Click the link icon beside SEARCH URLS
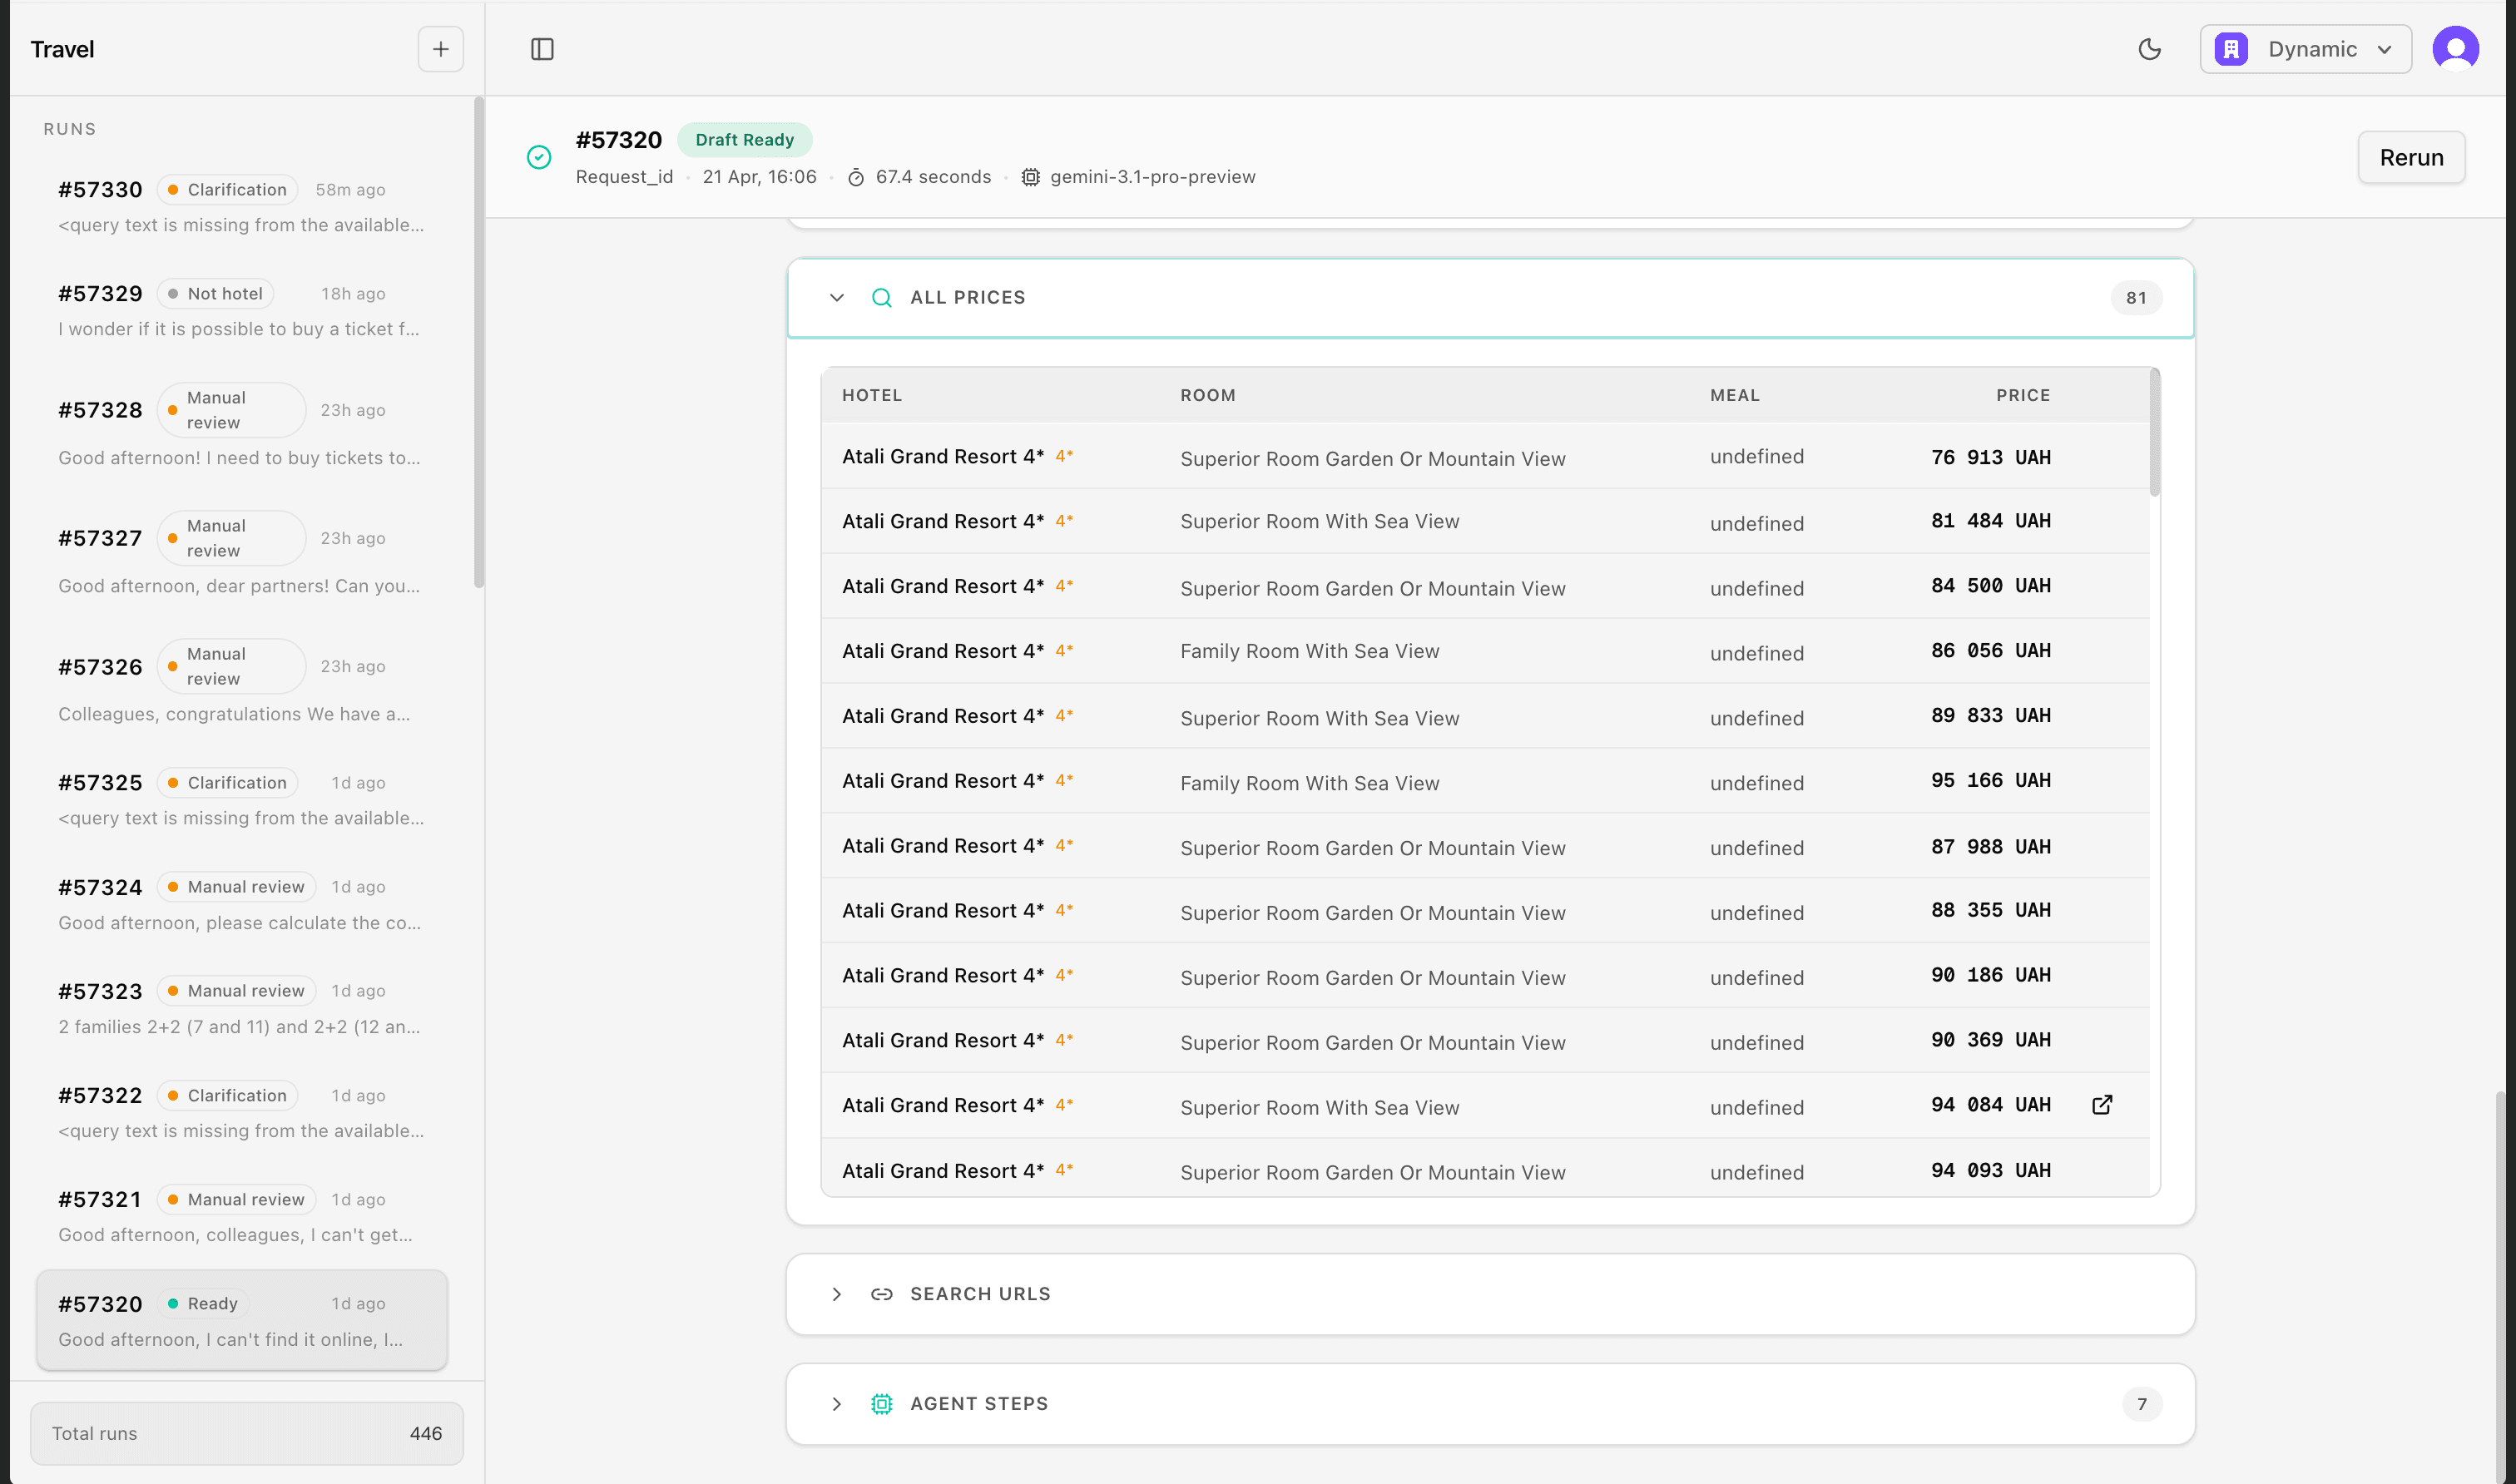Image resolution: width=2516 pixels, height=1484 pixels. pyautogui.click(x=881, y=1293)
